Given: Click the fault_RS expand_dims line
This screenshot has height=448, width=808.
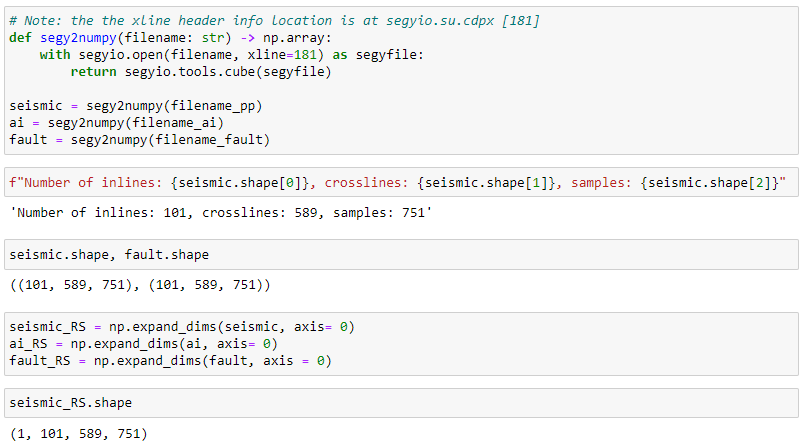Looking at the screenshot, I should (x=170, y=361).
